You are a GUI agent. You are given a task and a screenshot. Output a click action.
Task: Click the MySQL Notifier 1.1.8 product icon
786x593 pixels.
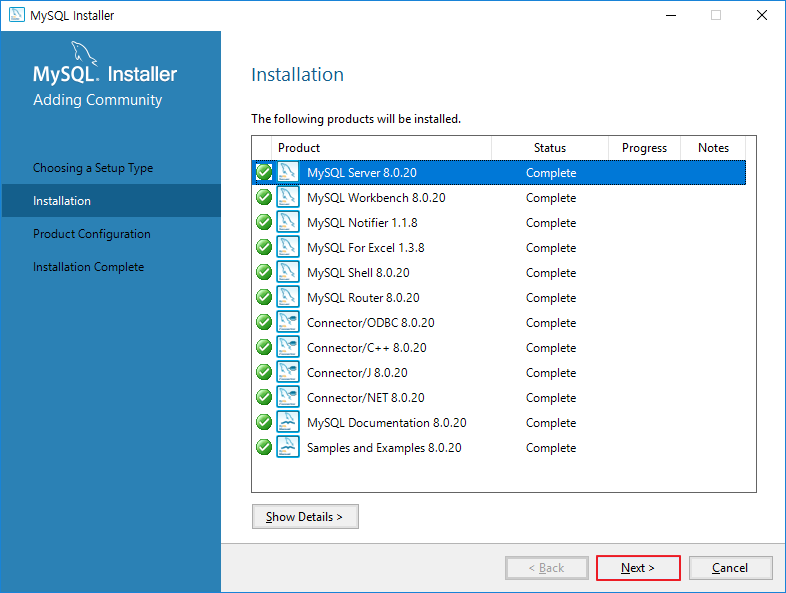click(288, 223)
